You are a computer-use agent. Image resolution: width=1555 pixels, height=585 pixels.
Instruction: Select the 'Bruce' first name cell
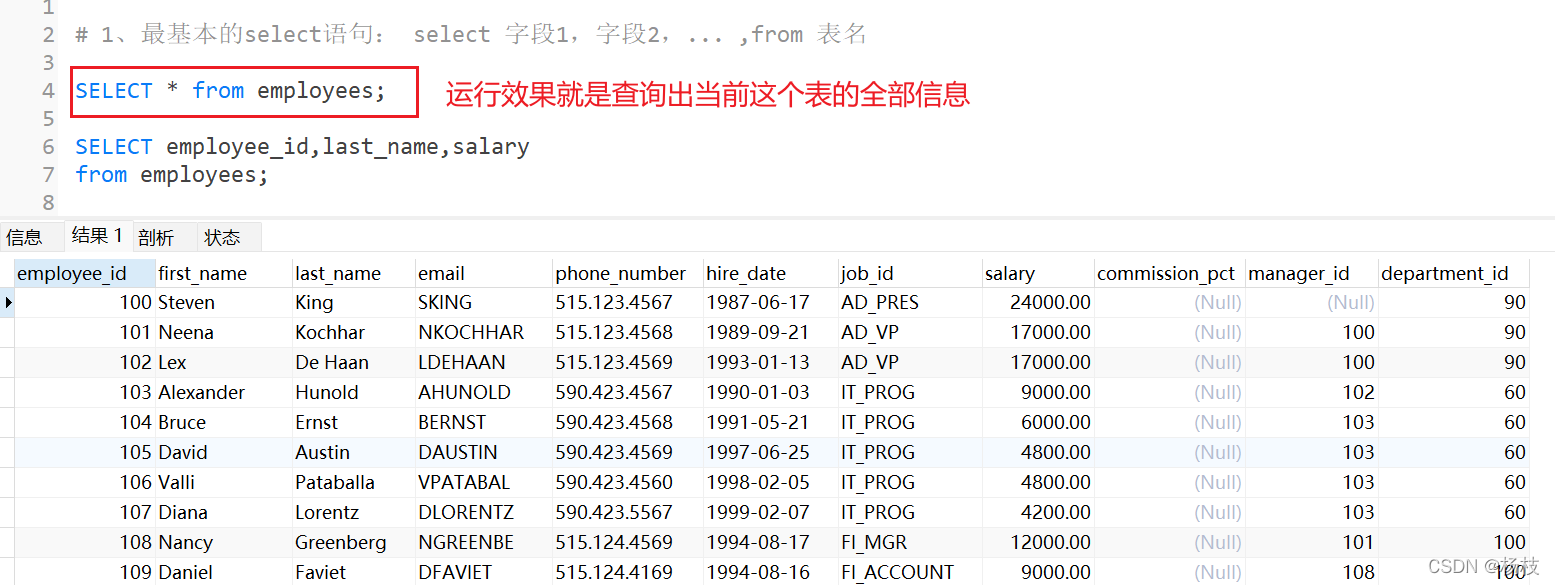point(224,422)
